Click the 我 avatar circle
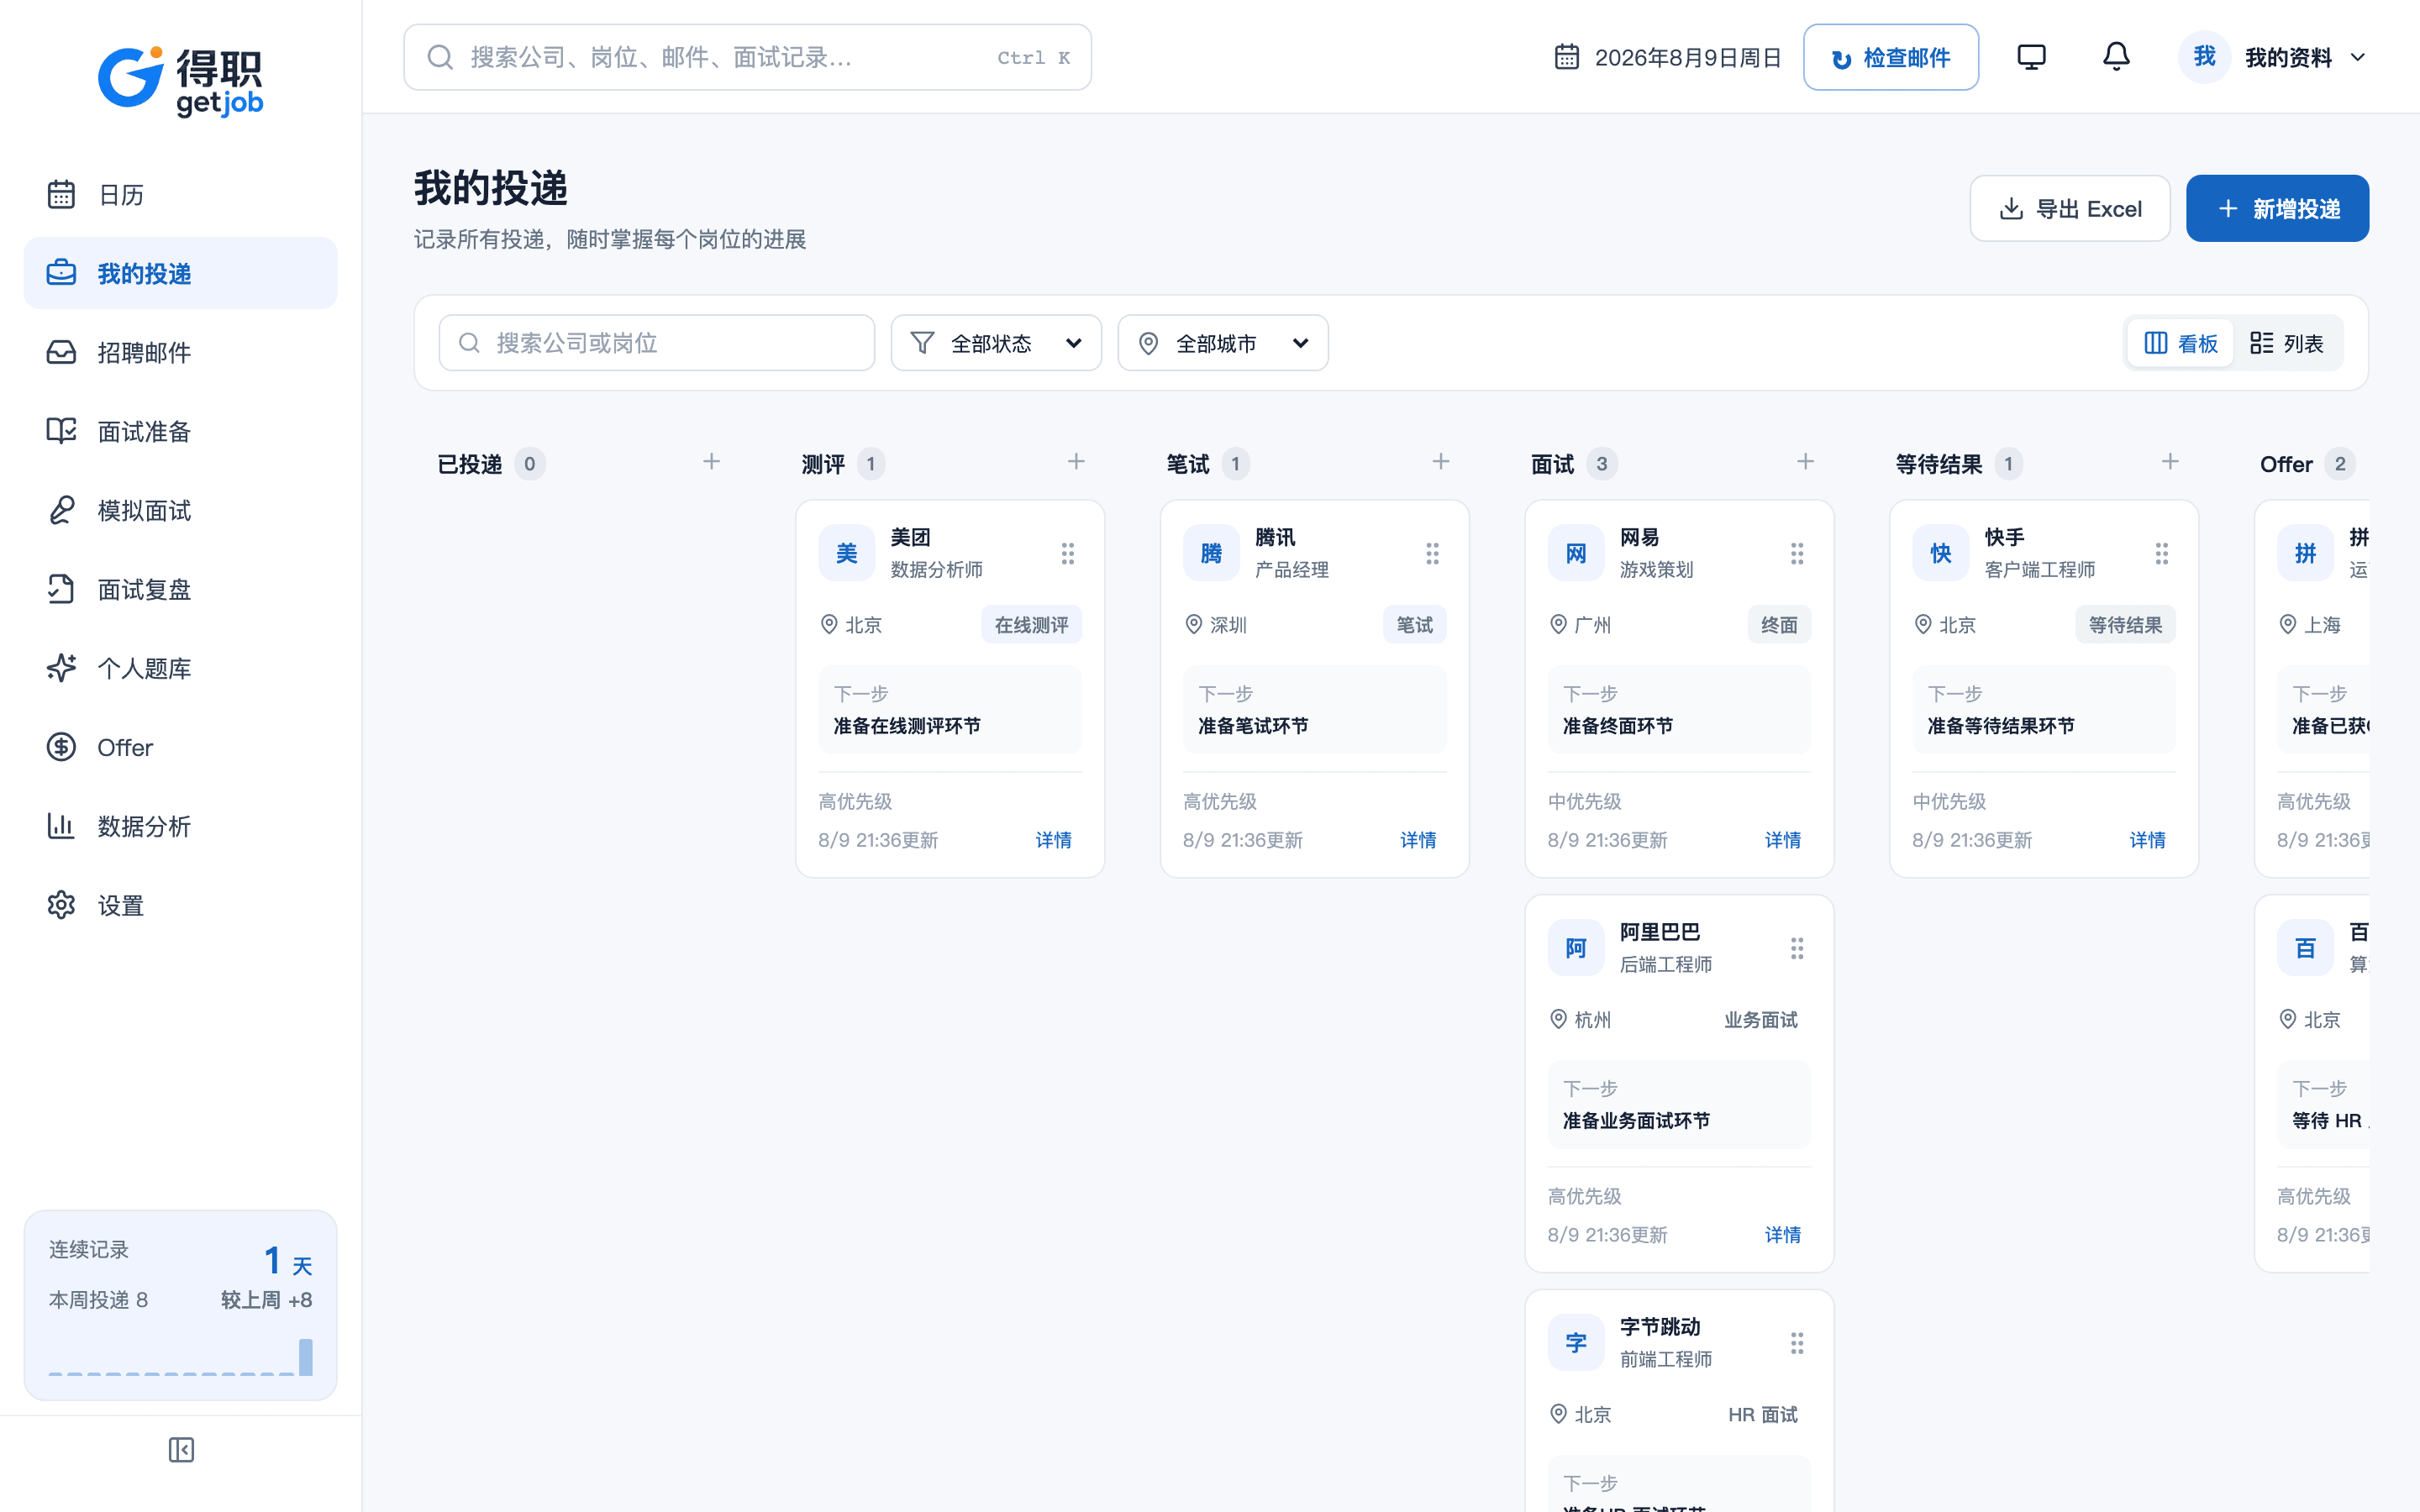2420x1512 pixels. (x=2204, y=57)
